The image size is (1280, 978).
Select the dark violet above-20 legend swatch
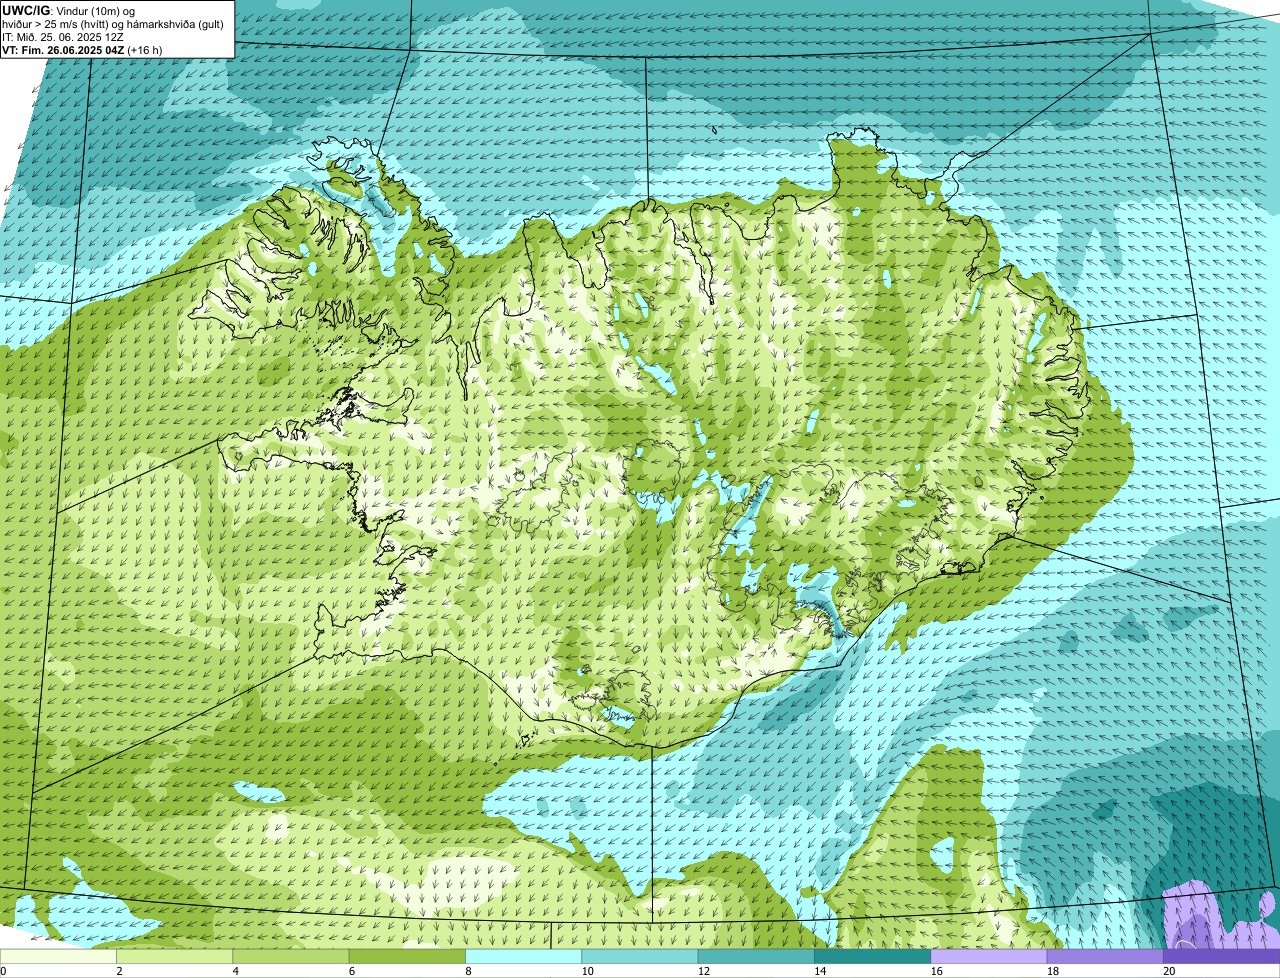click(1221, 956)
